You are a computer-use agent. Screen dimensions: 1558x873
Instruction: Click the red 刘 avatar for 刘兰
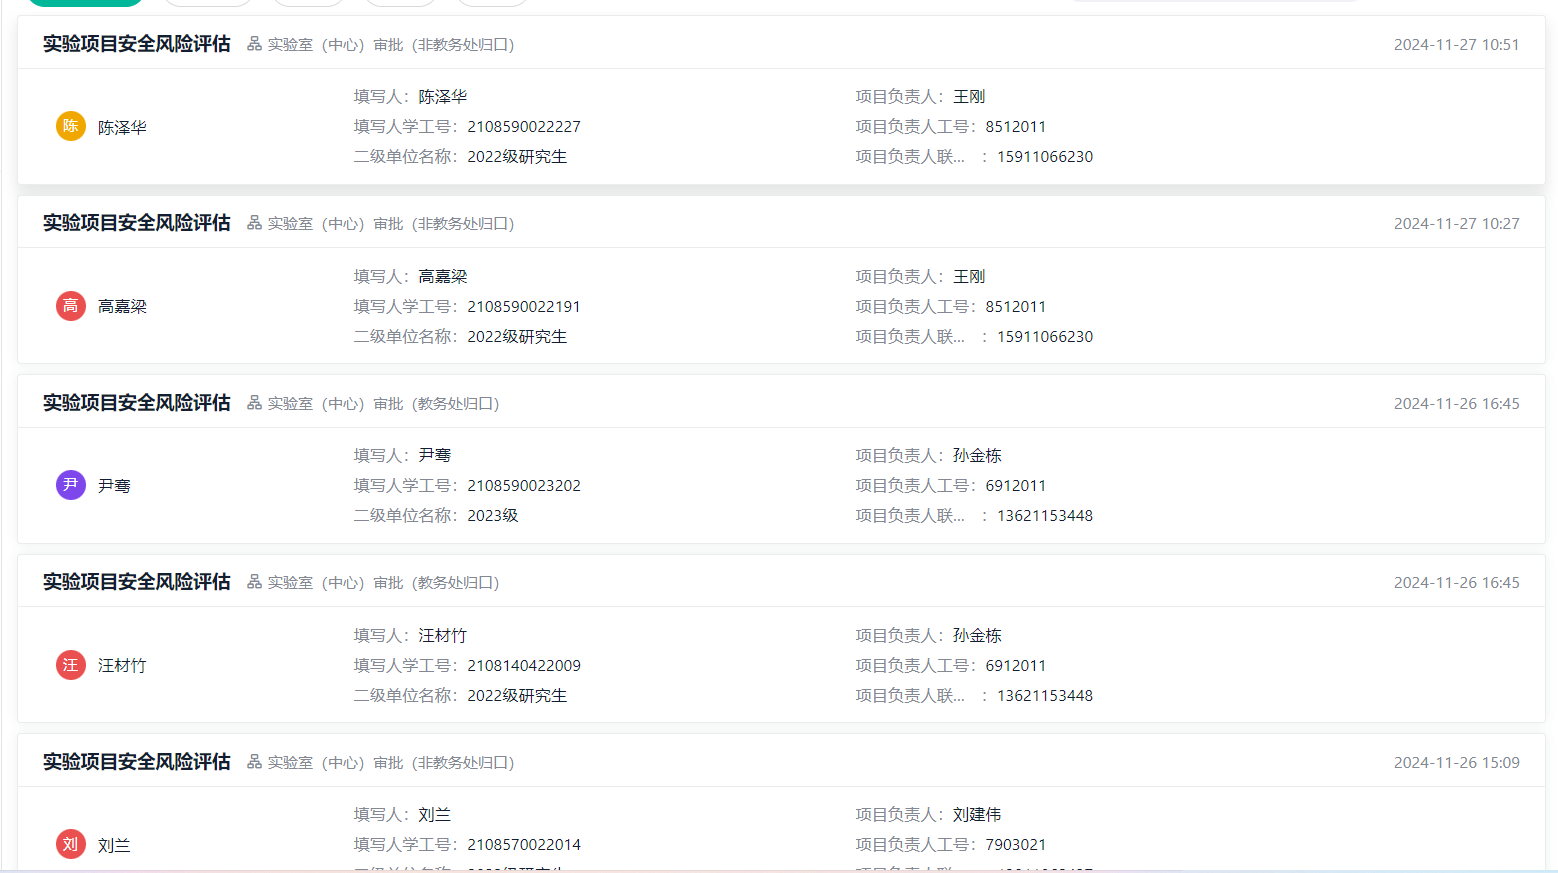(x=70, y=844)
